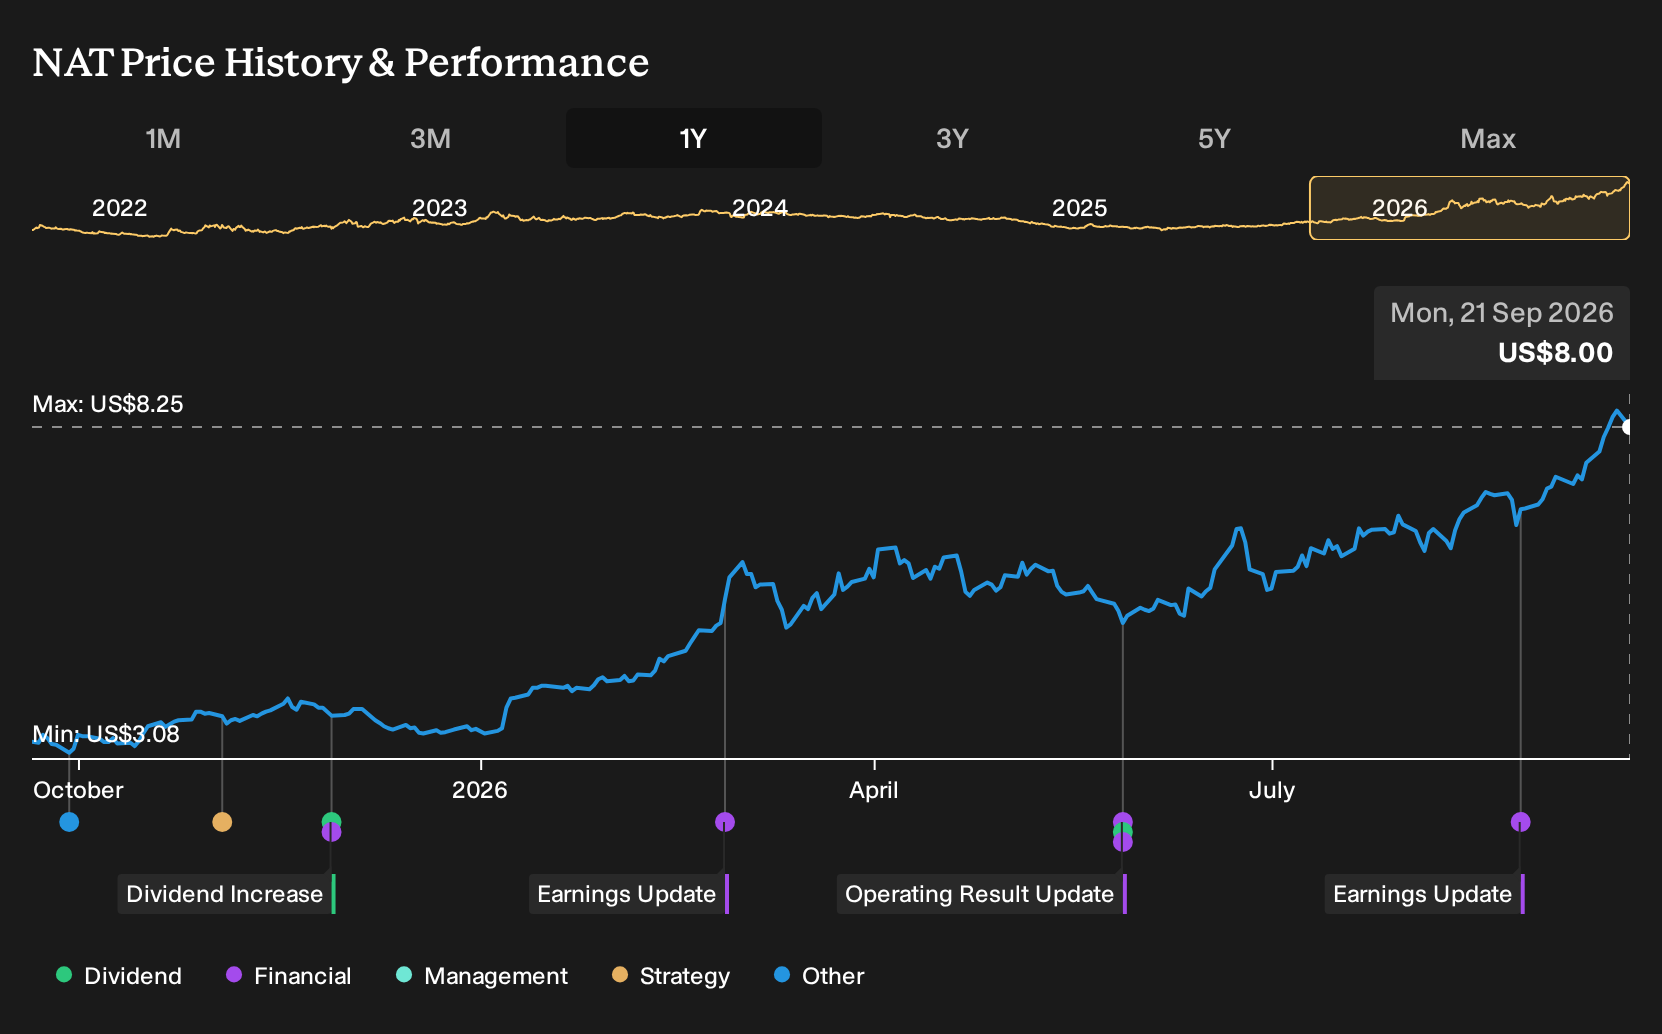The image size is (1662, 1034).
Task: Click the orange Strategy event dot
Action: [x=222, y=822]
